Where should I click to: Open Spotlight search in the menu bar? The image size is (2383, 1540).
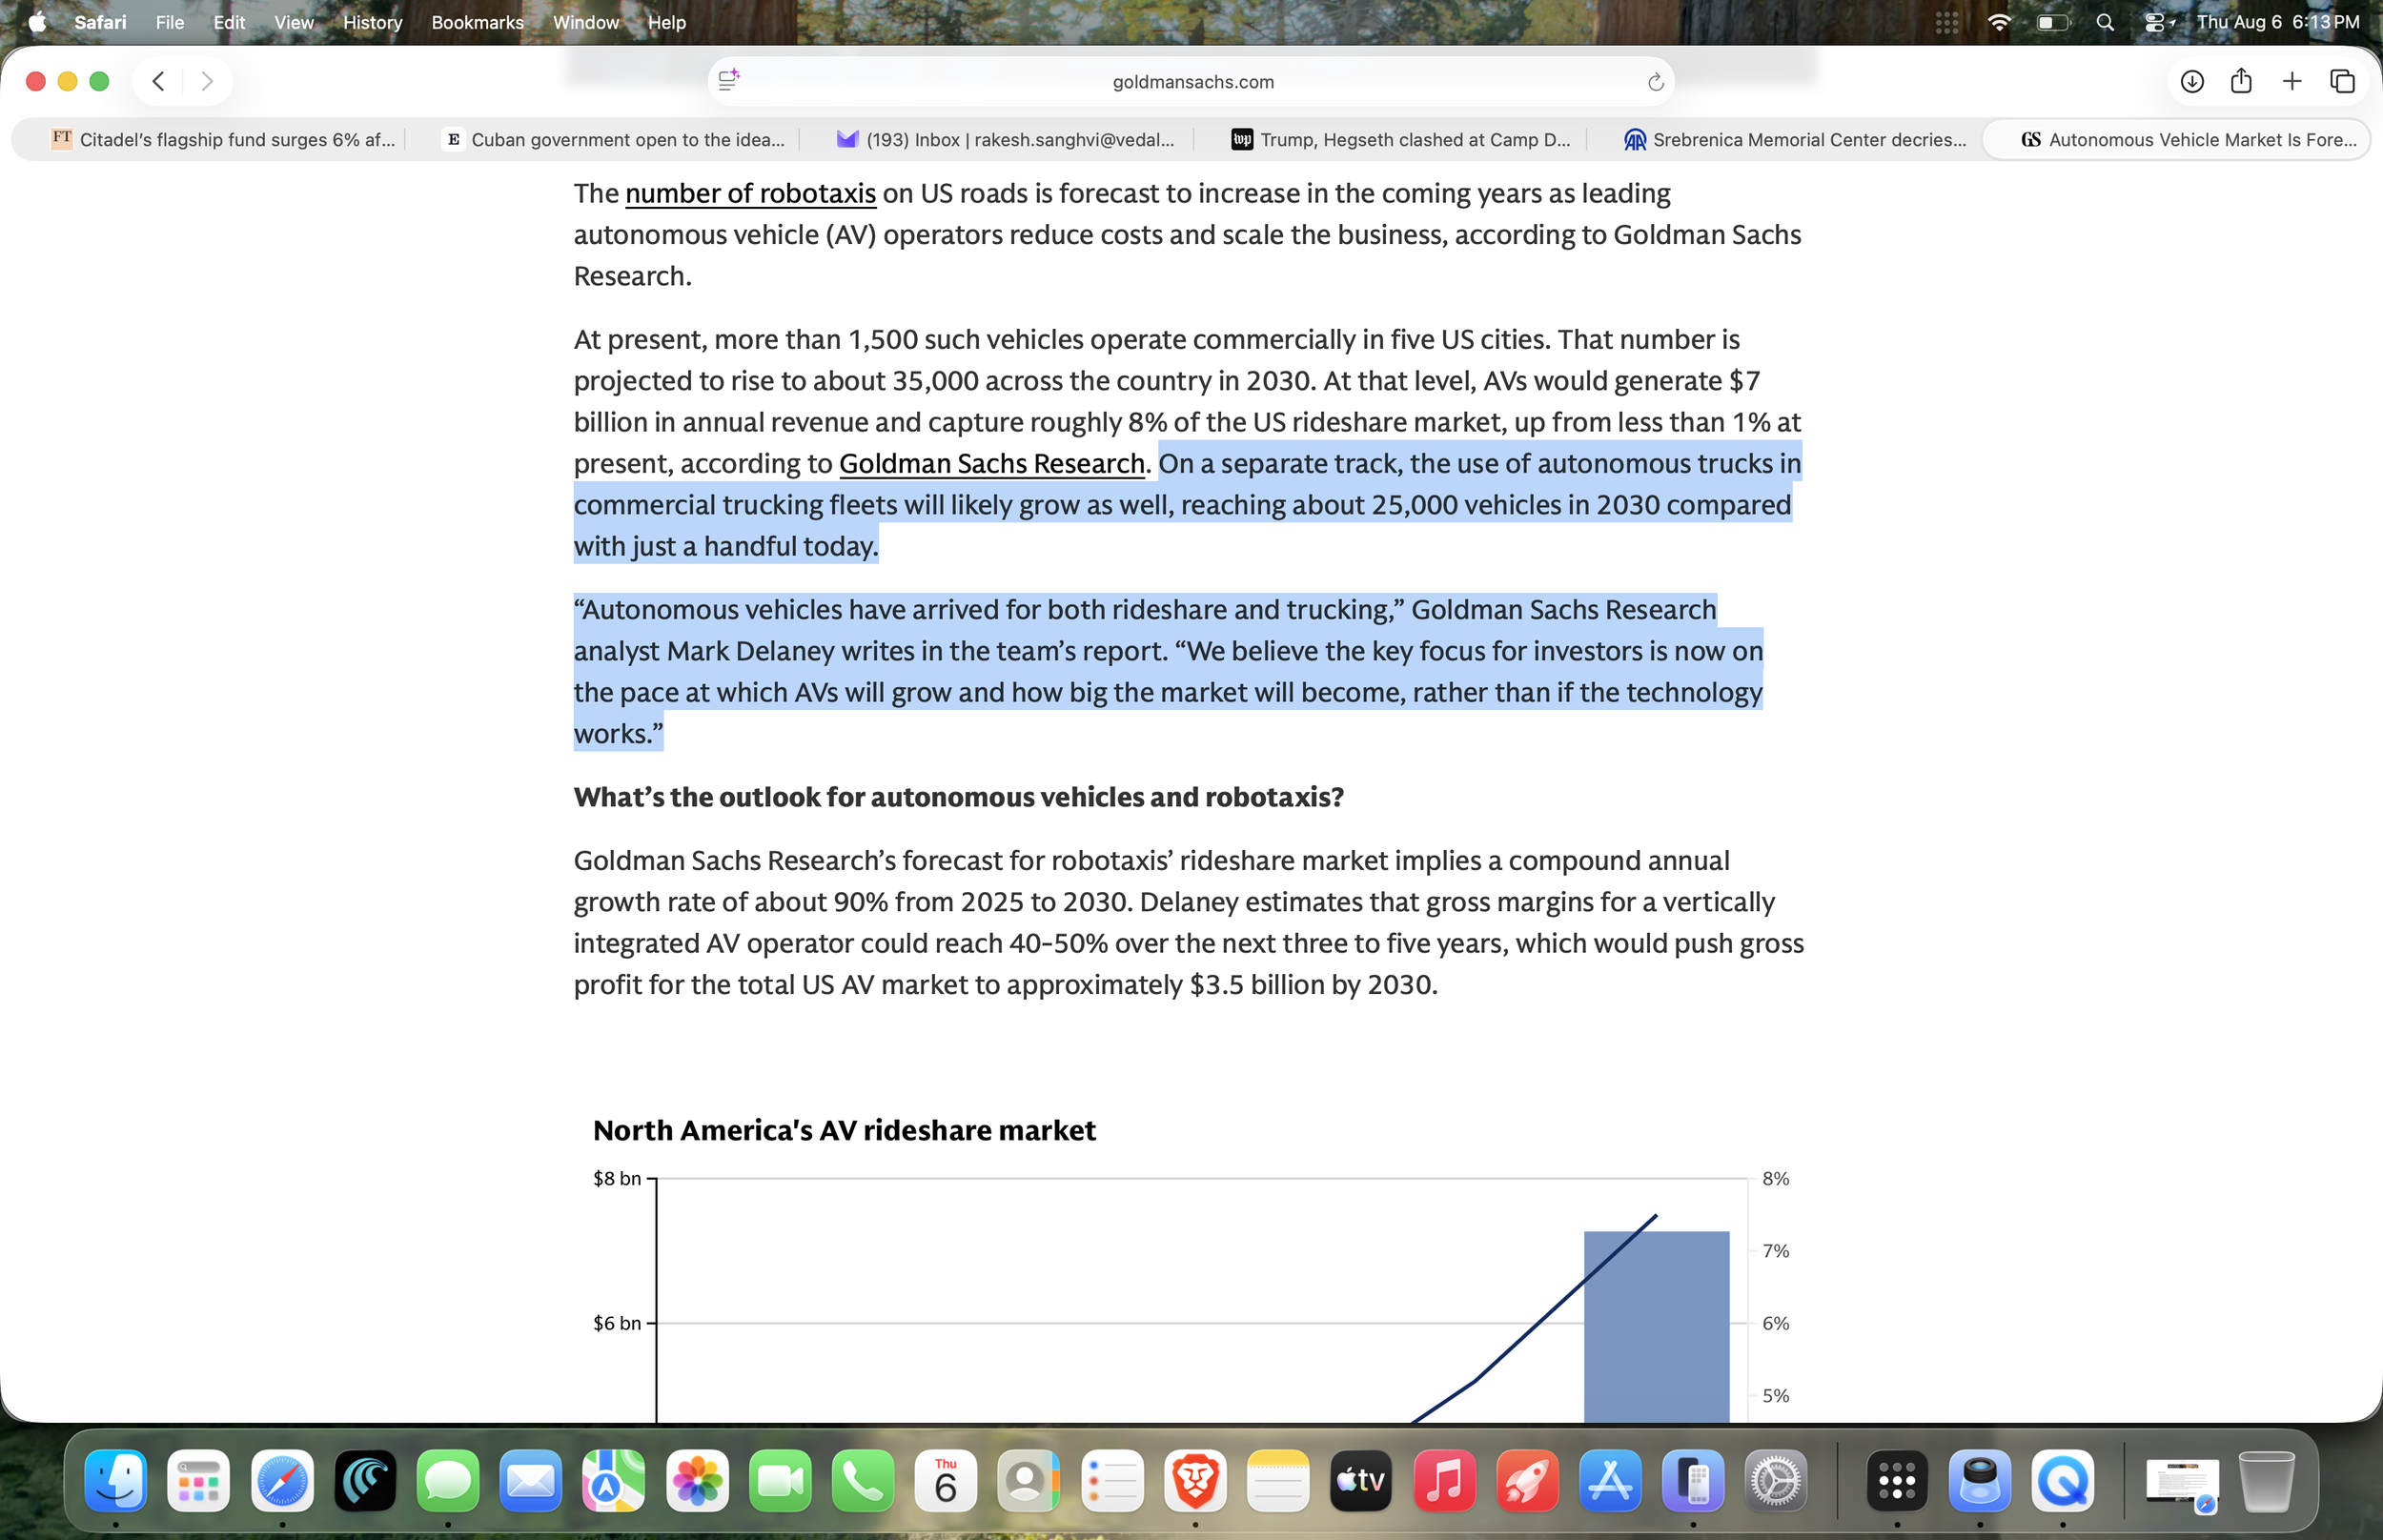tap(2105, 22)
